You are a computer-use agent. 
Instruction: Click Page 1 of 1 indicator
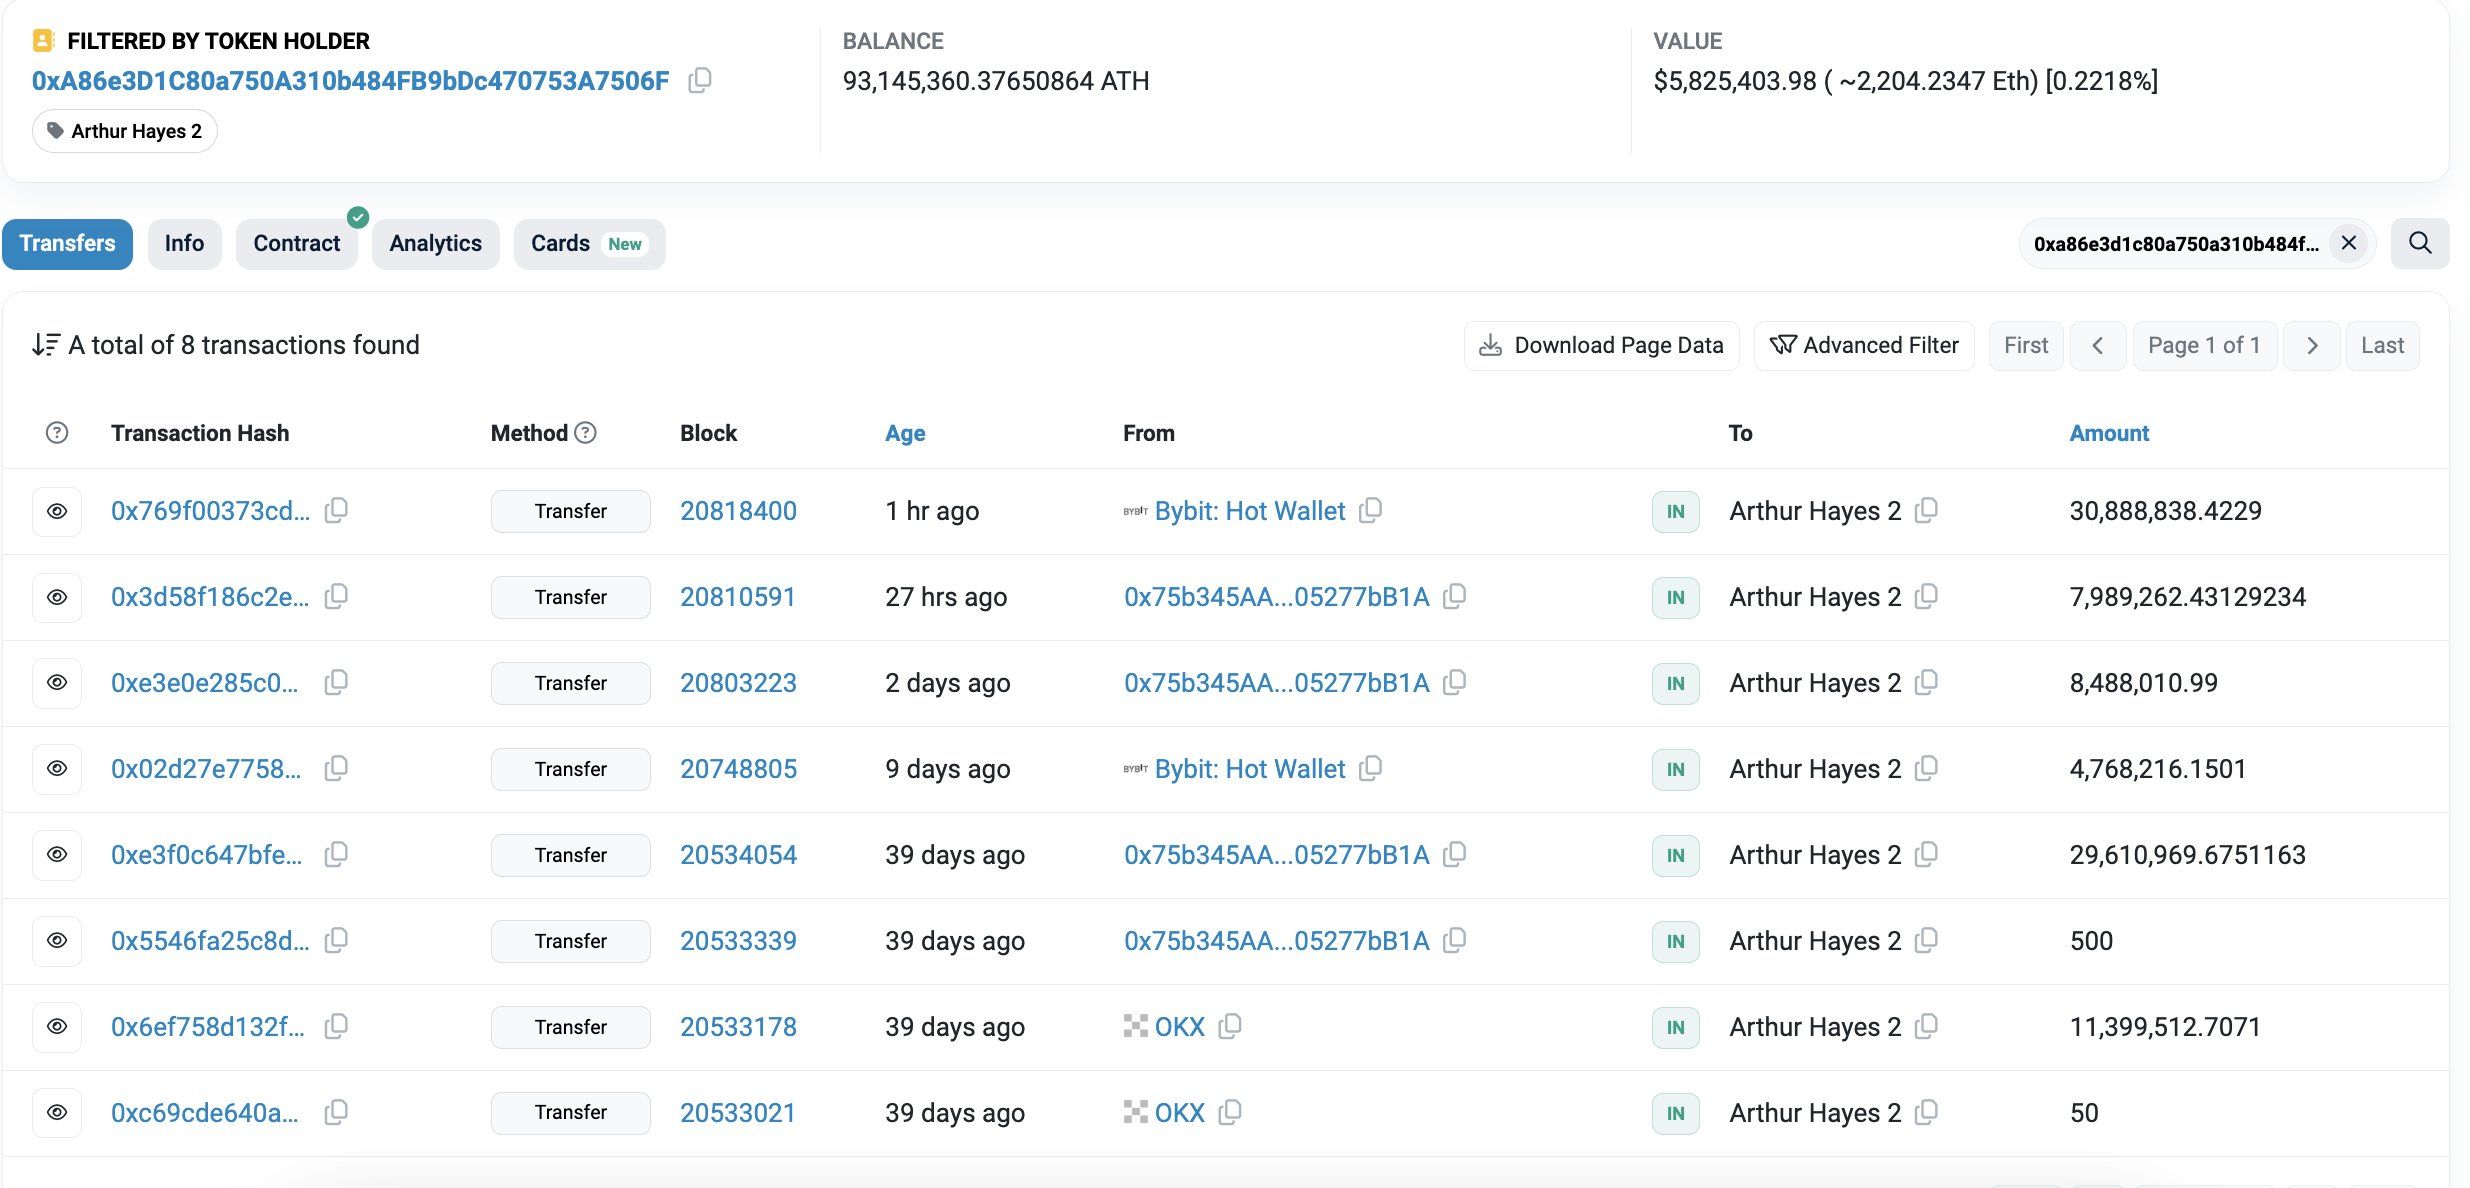(2204, 346)
